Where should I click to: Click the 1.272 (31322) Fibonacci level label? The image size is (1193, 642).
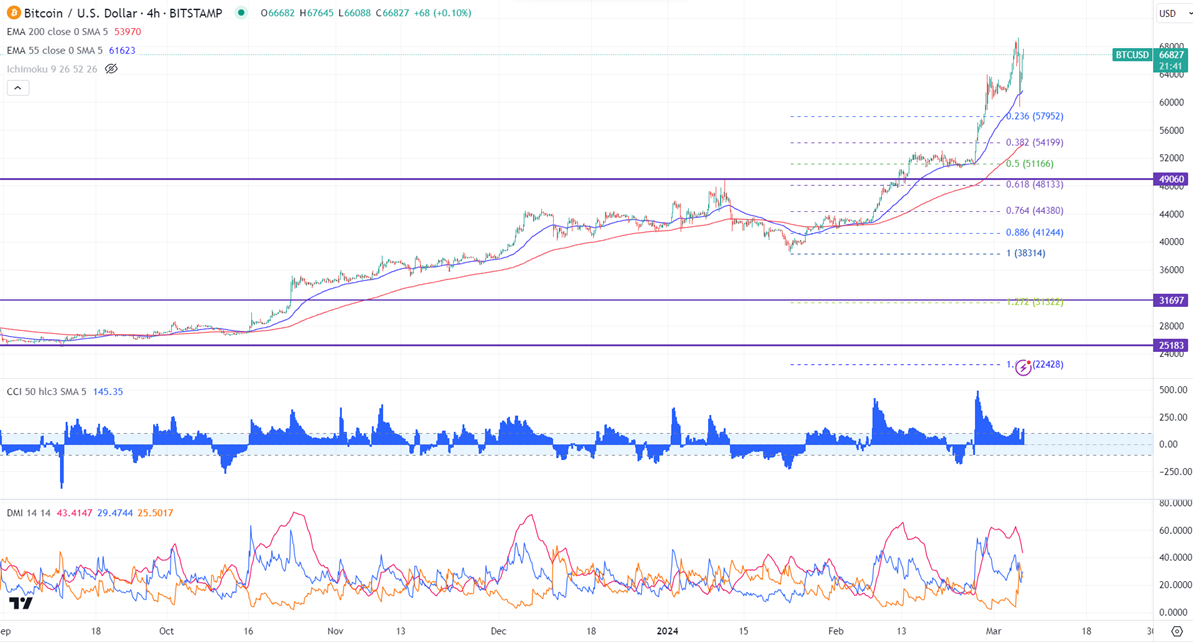1035,302
